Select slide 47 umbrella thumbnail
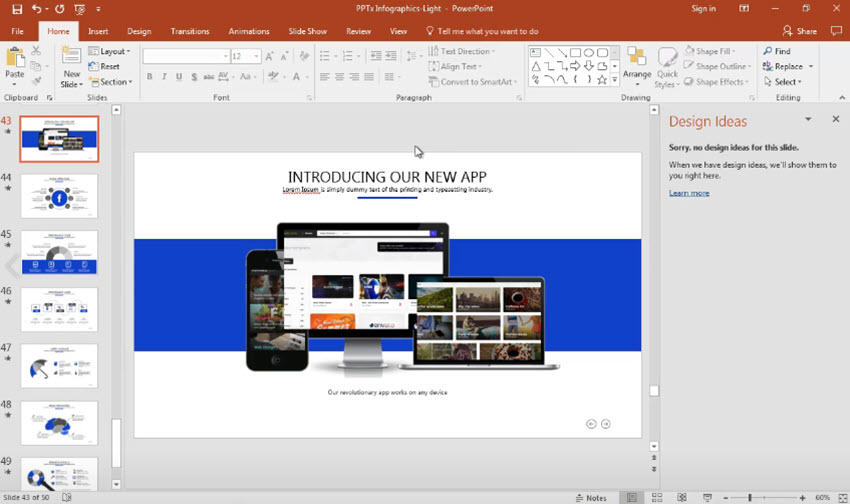The image size is (850, 504). click(x=59, y=366)
